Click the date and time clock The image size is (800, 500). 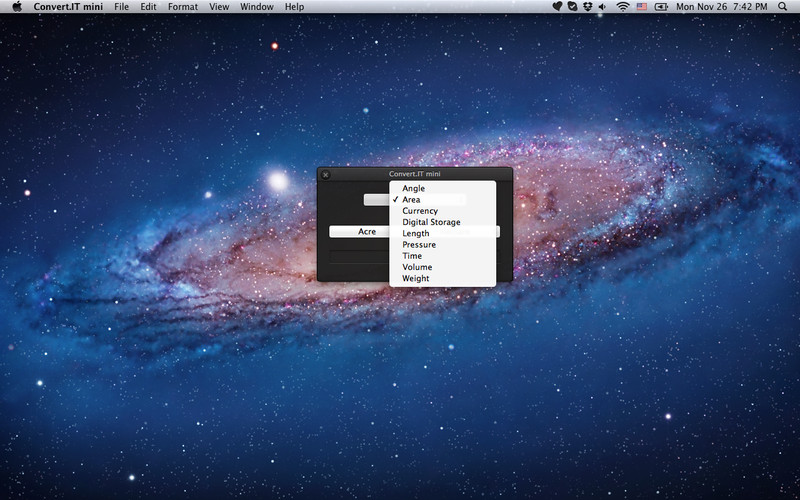[721, 7]
